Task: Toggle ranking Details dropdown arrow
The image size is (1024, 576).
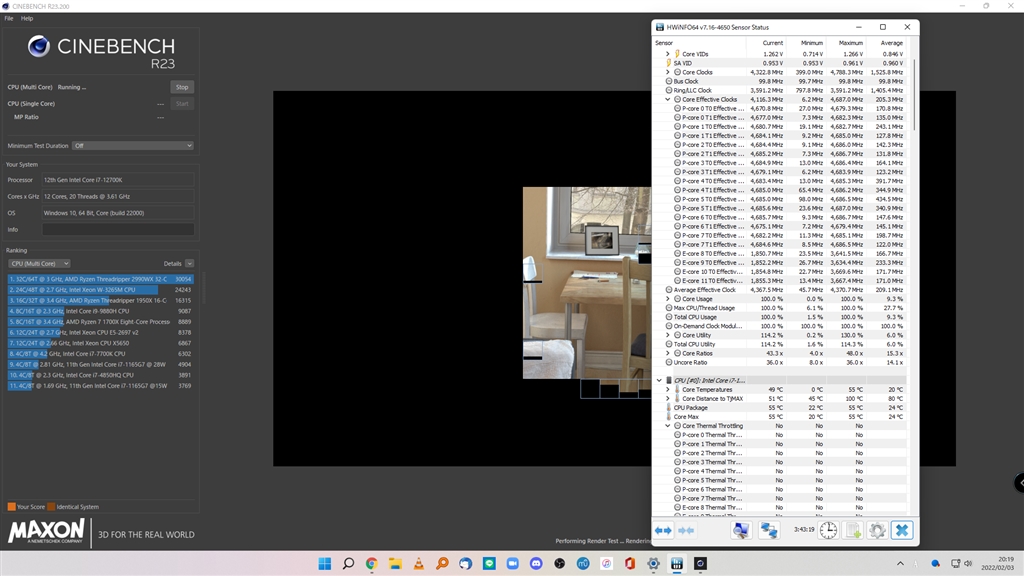Action: (189, 263)
